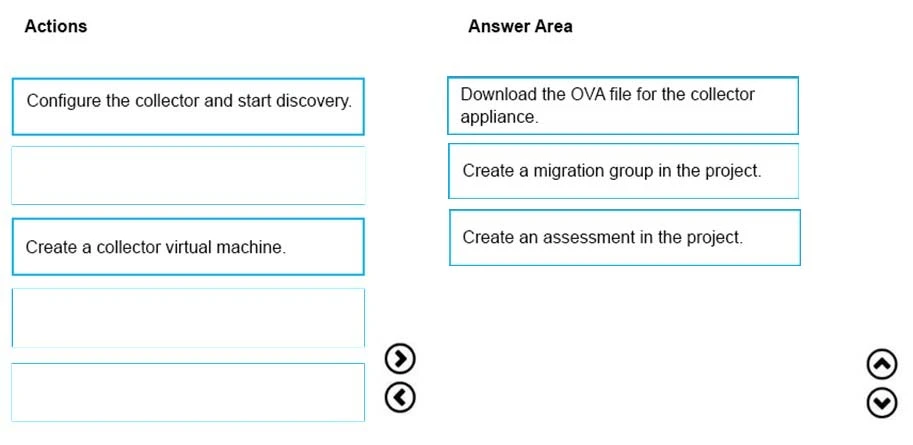This screenshot has height=445, width=913.
Task: Select 'Create a migration group in the project'
Action: (x=623, y=171)
